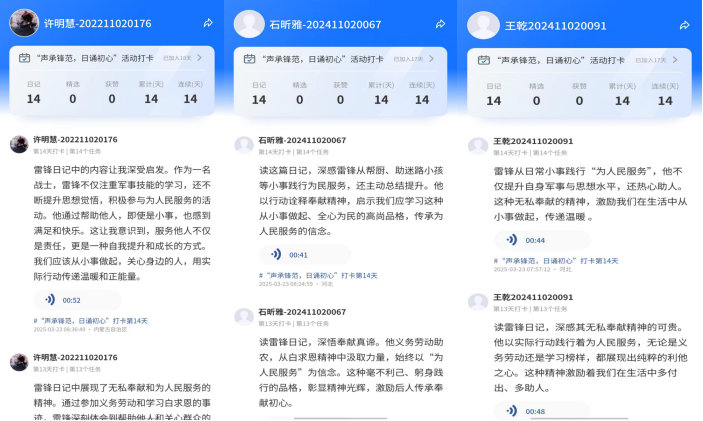Open 王乾's large profile avatar
703x421 pixels.
click(484, 24)
